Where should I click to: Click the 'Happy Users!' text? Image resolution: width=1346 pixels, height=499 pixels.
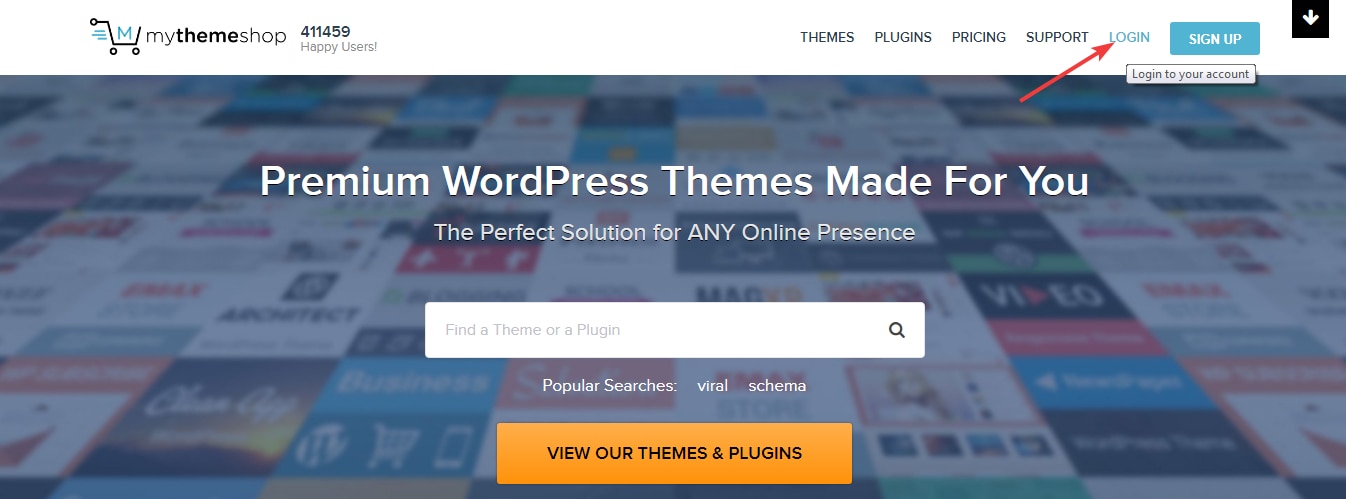(338, 47)
